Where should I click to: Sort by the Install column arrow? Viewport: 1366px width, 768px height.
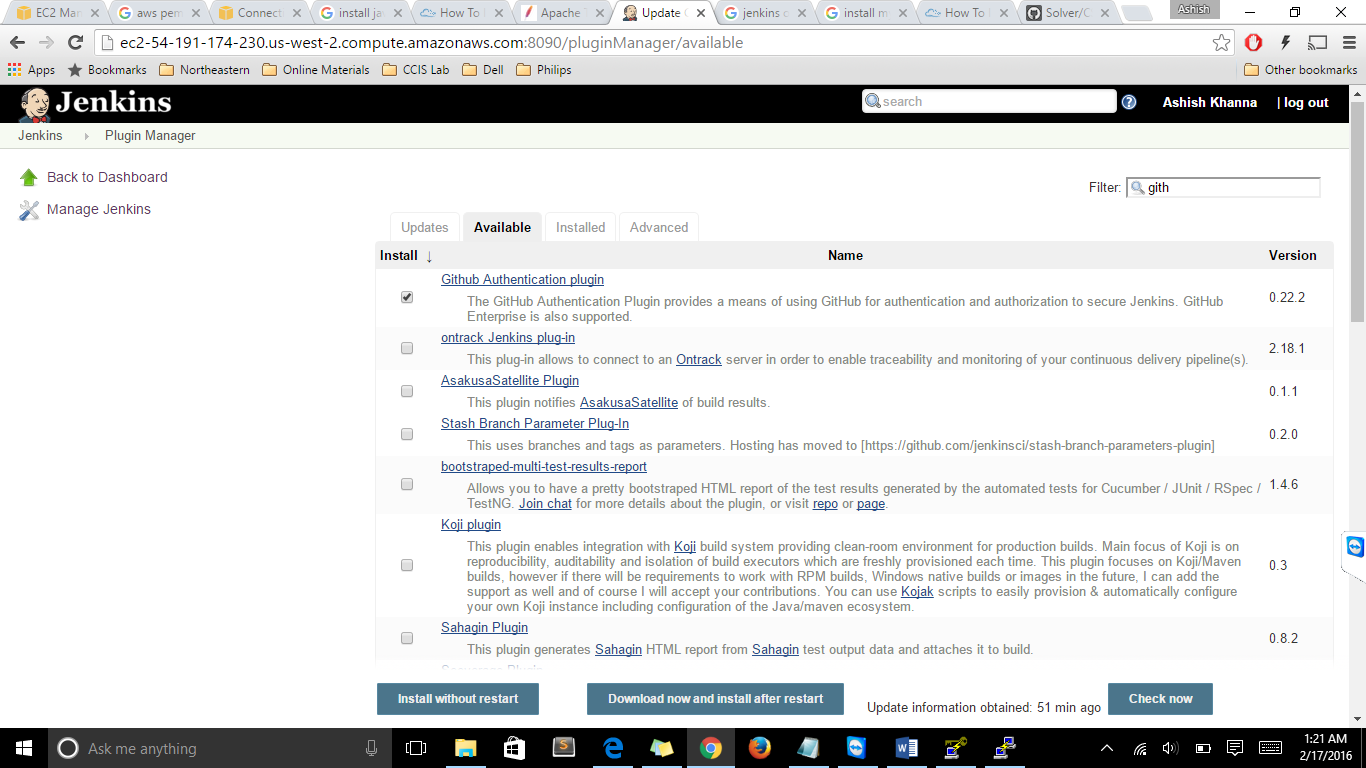[x=429, y=256]
